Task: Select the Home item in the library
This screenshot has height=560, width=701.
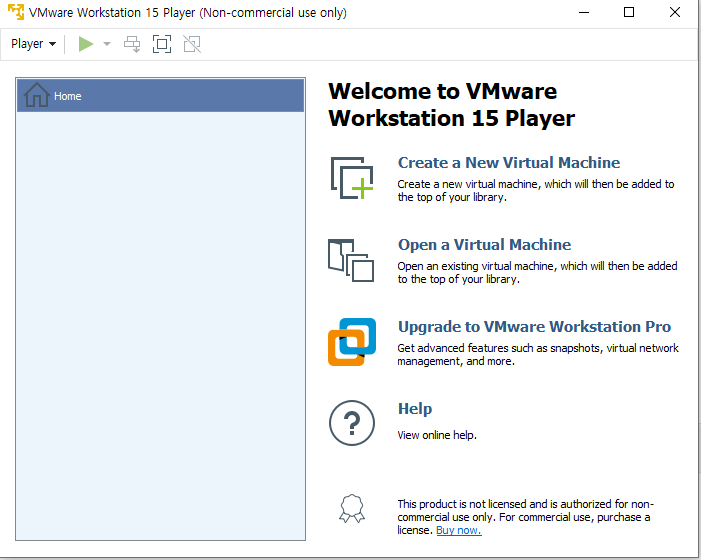Action: point(160,96)
